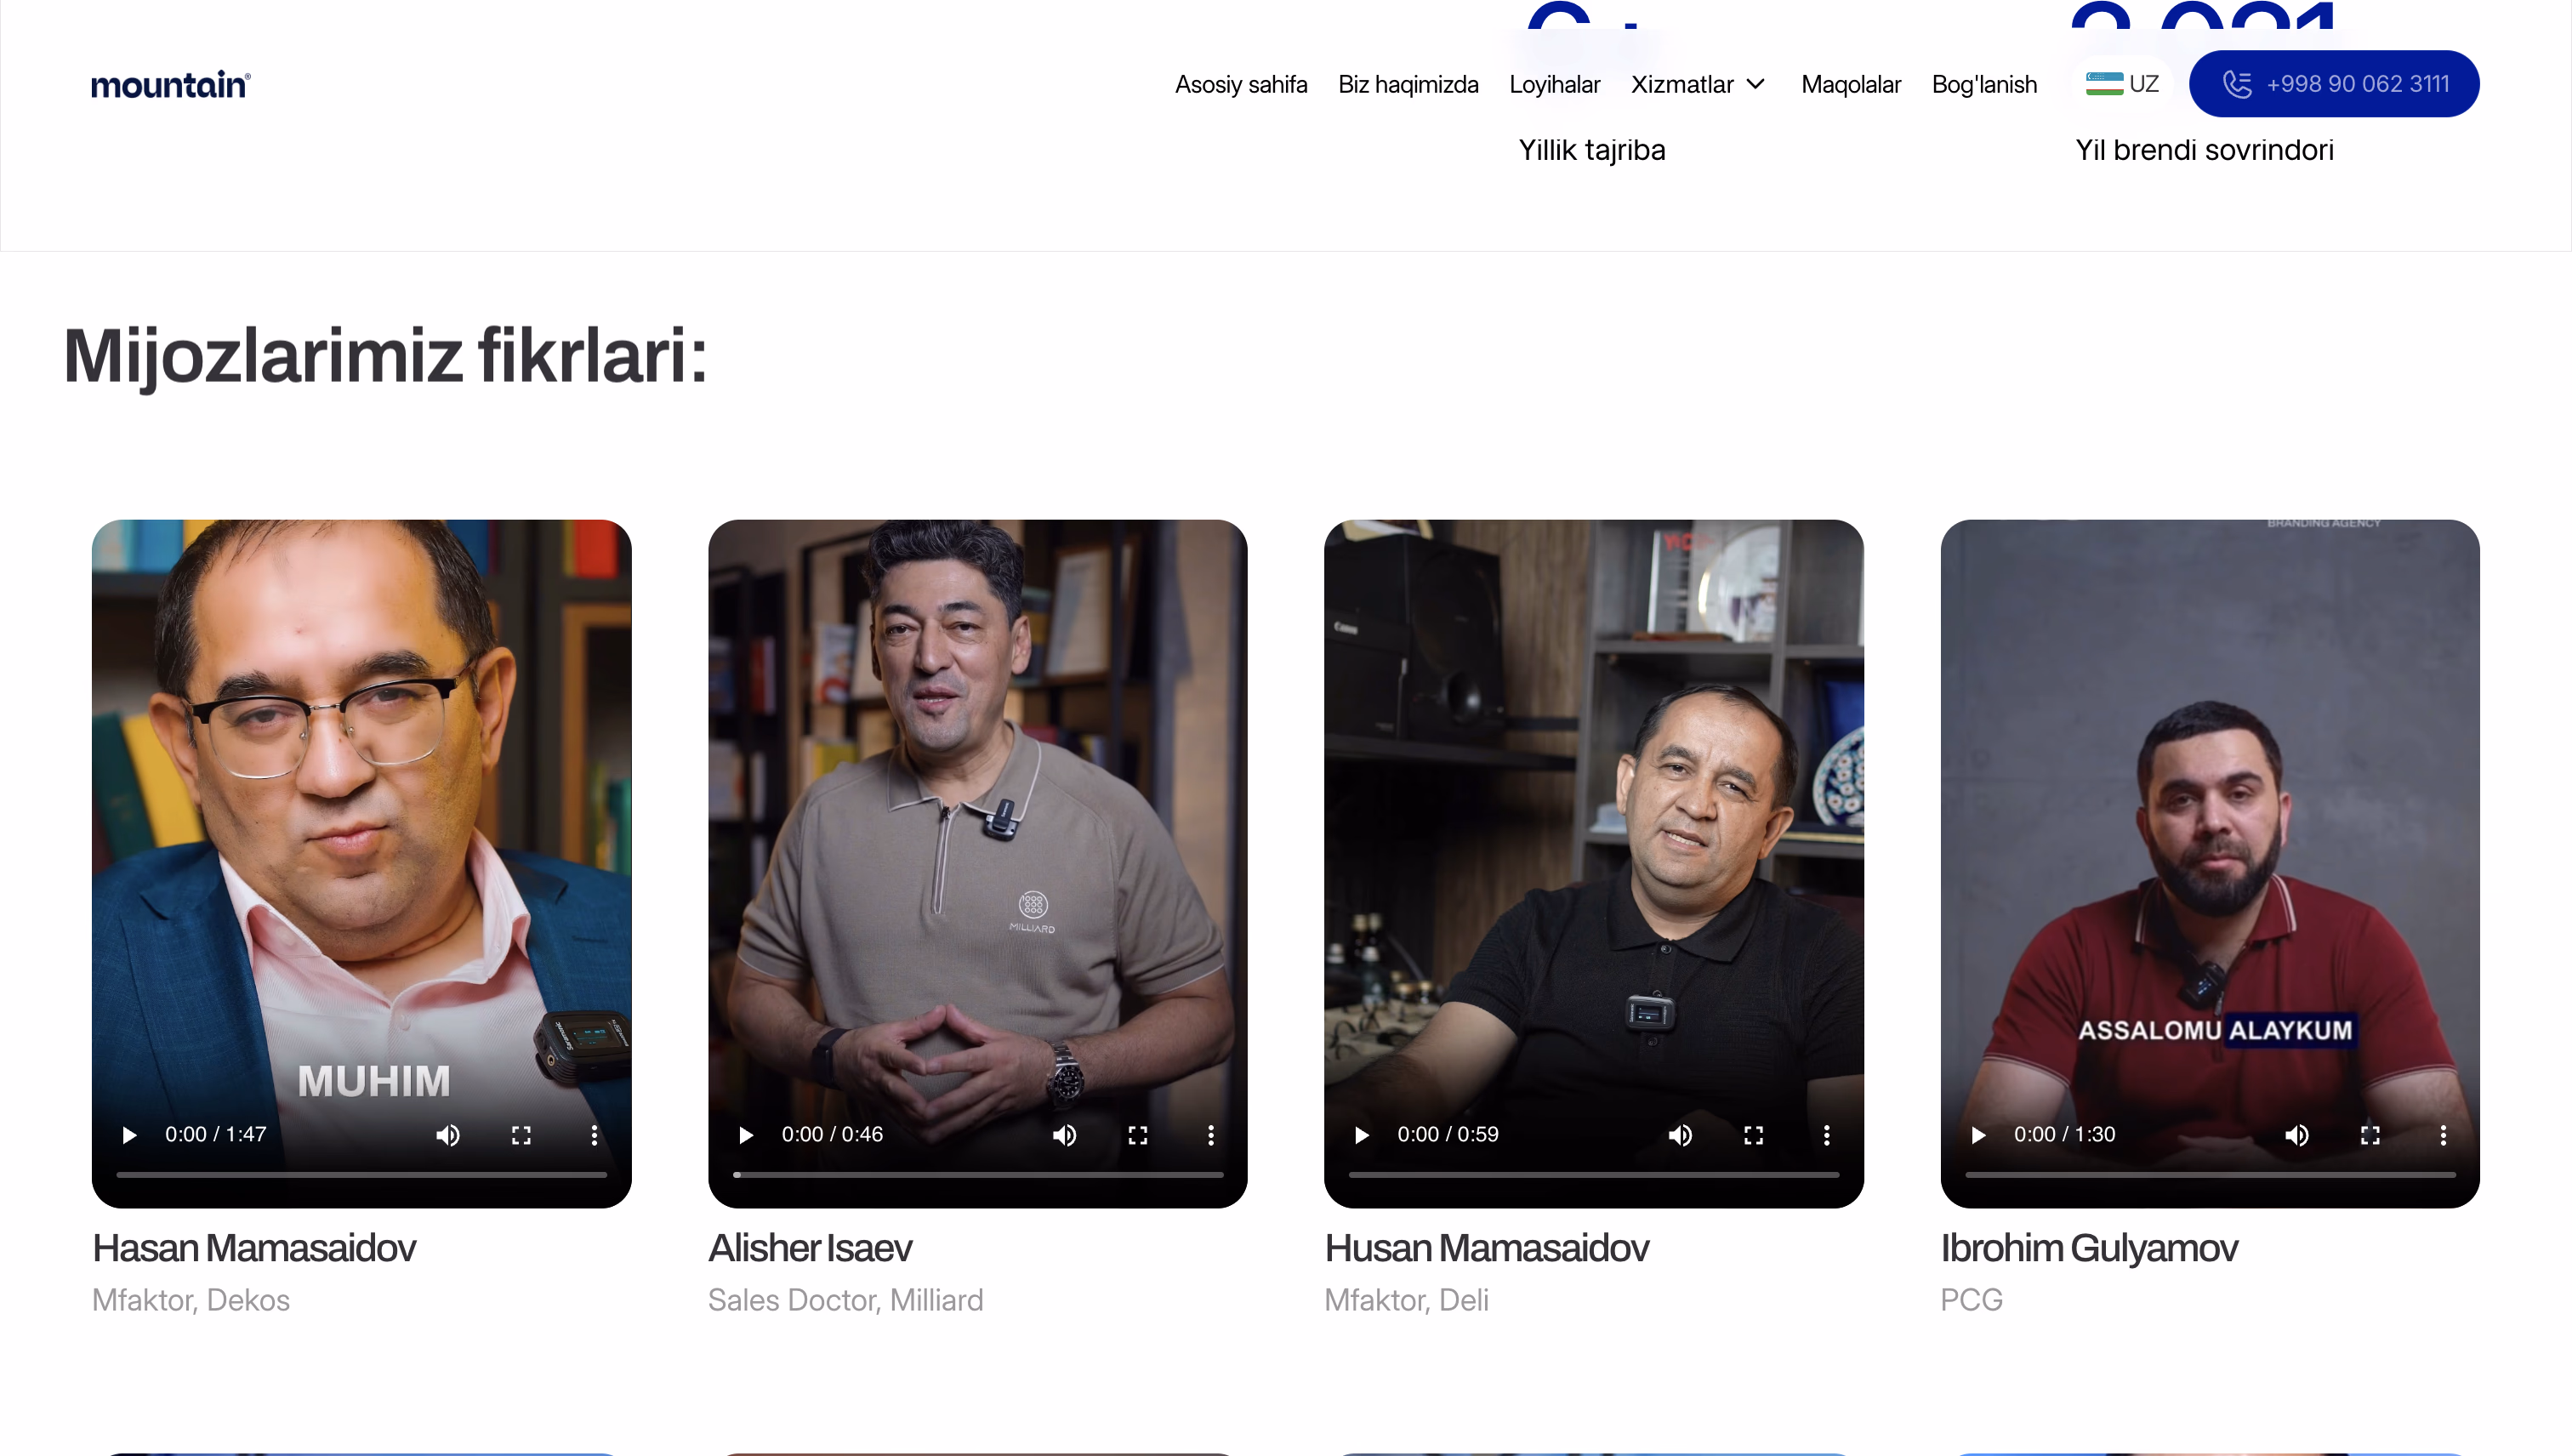Go to Bog'lanish page
The height and width of the screenshot is (1456, 2572).
coord(1984,84)
